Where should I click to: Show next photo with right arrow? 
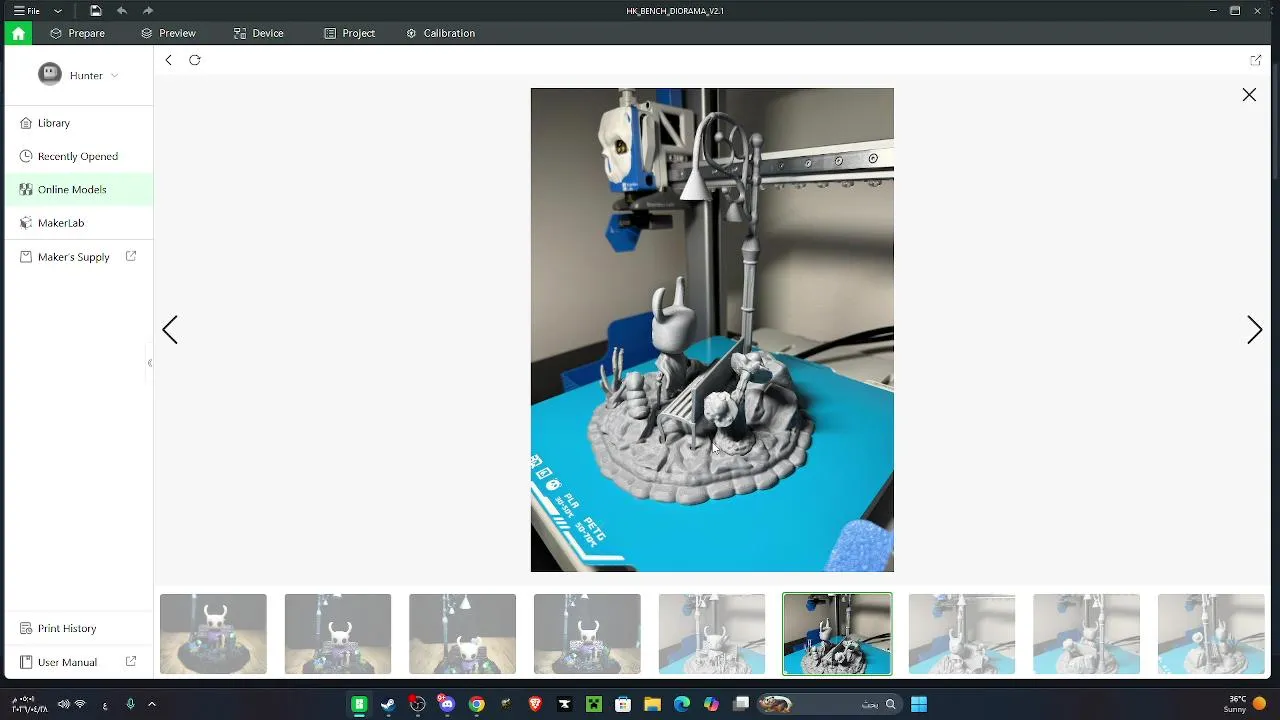point(1254,330)
